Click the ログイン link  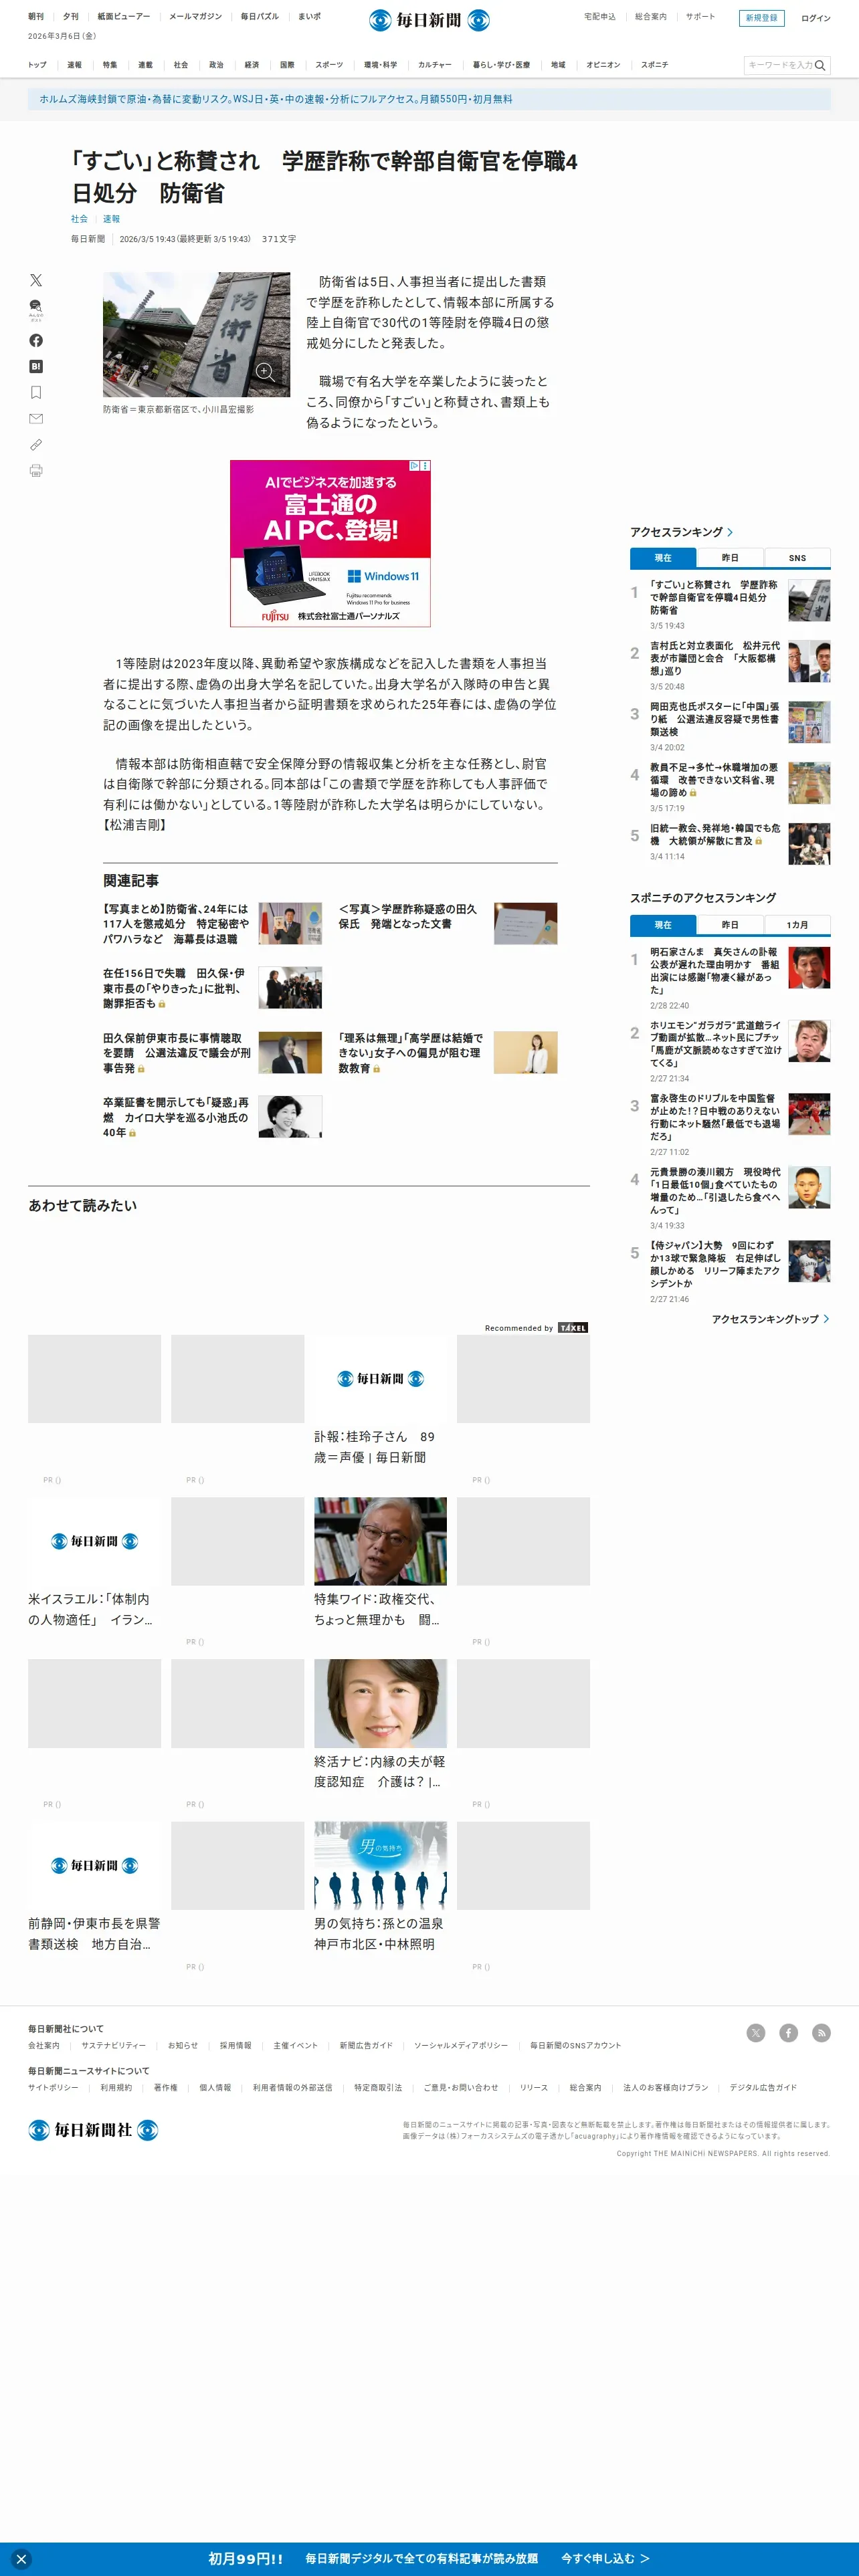(x=815, y=18)
